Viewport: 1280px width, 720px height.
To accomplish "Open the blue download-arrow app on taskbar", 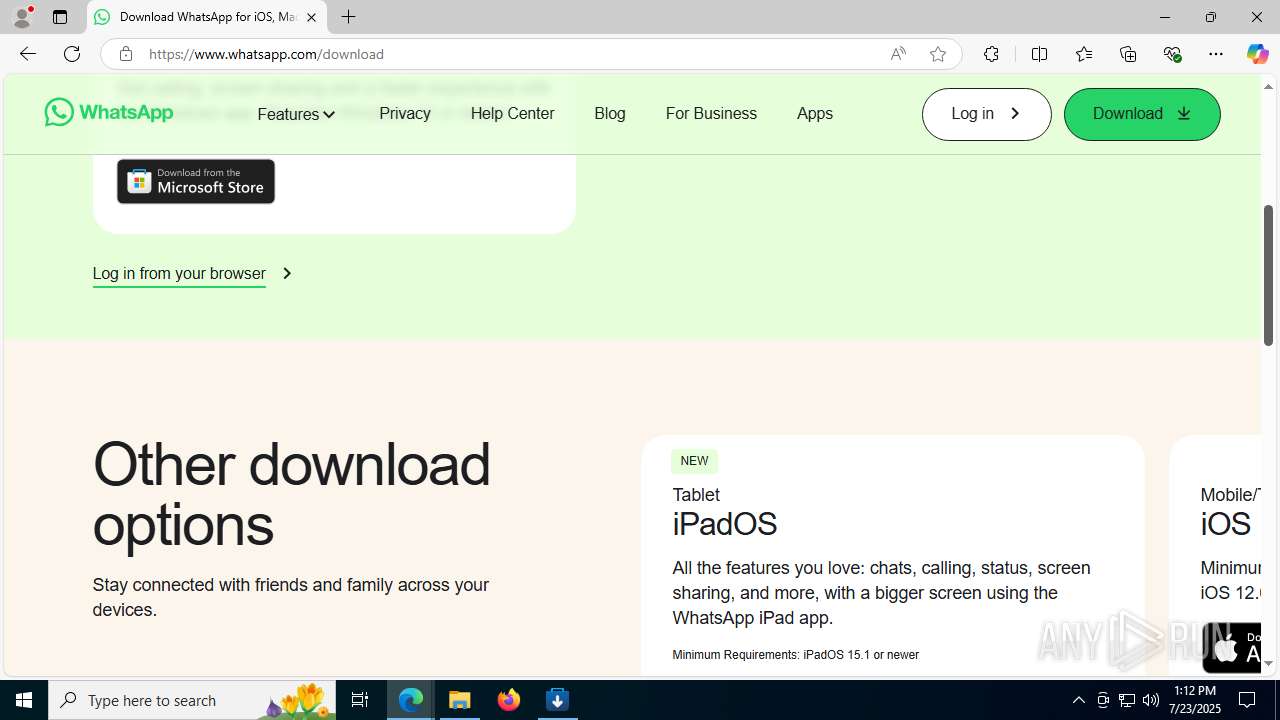I will pyautogui.click(x=558, y=700).
